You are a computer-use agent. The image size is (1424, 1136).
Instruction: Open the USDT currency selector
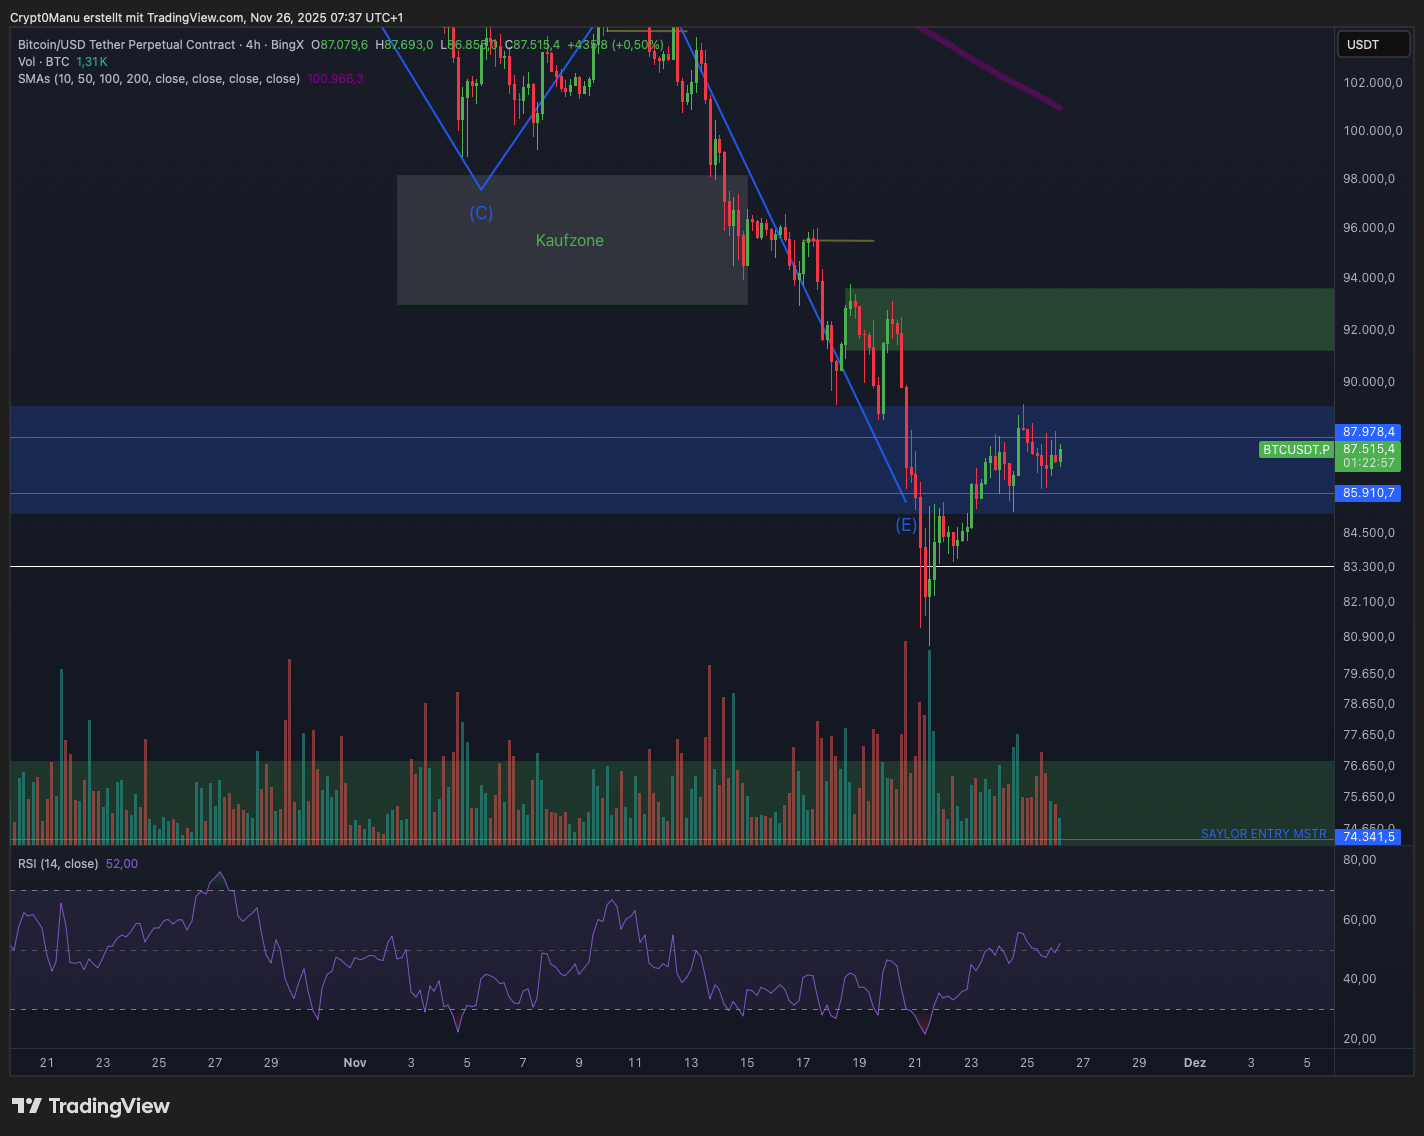pyautogui.click(x=1373, y=44)
